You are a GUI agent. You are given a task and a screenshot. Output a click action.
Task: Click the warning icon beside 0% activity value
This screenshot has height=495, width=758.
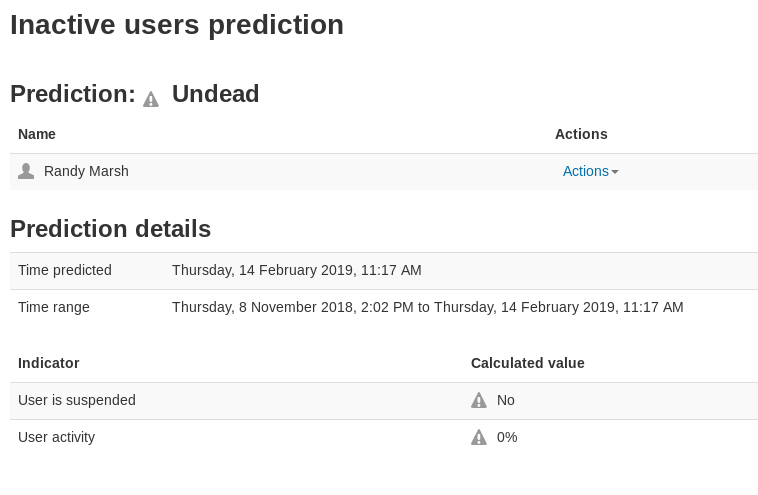(479, 437)
